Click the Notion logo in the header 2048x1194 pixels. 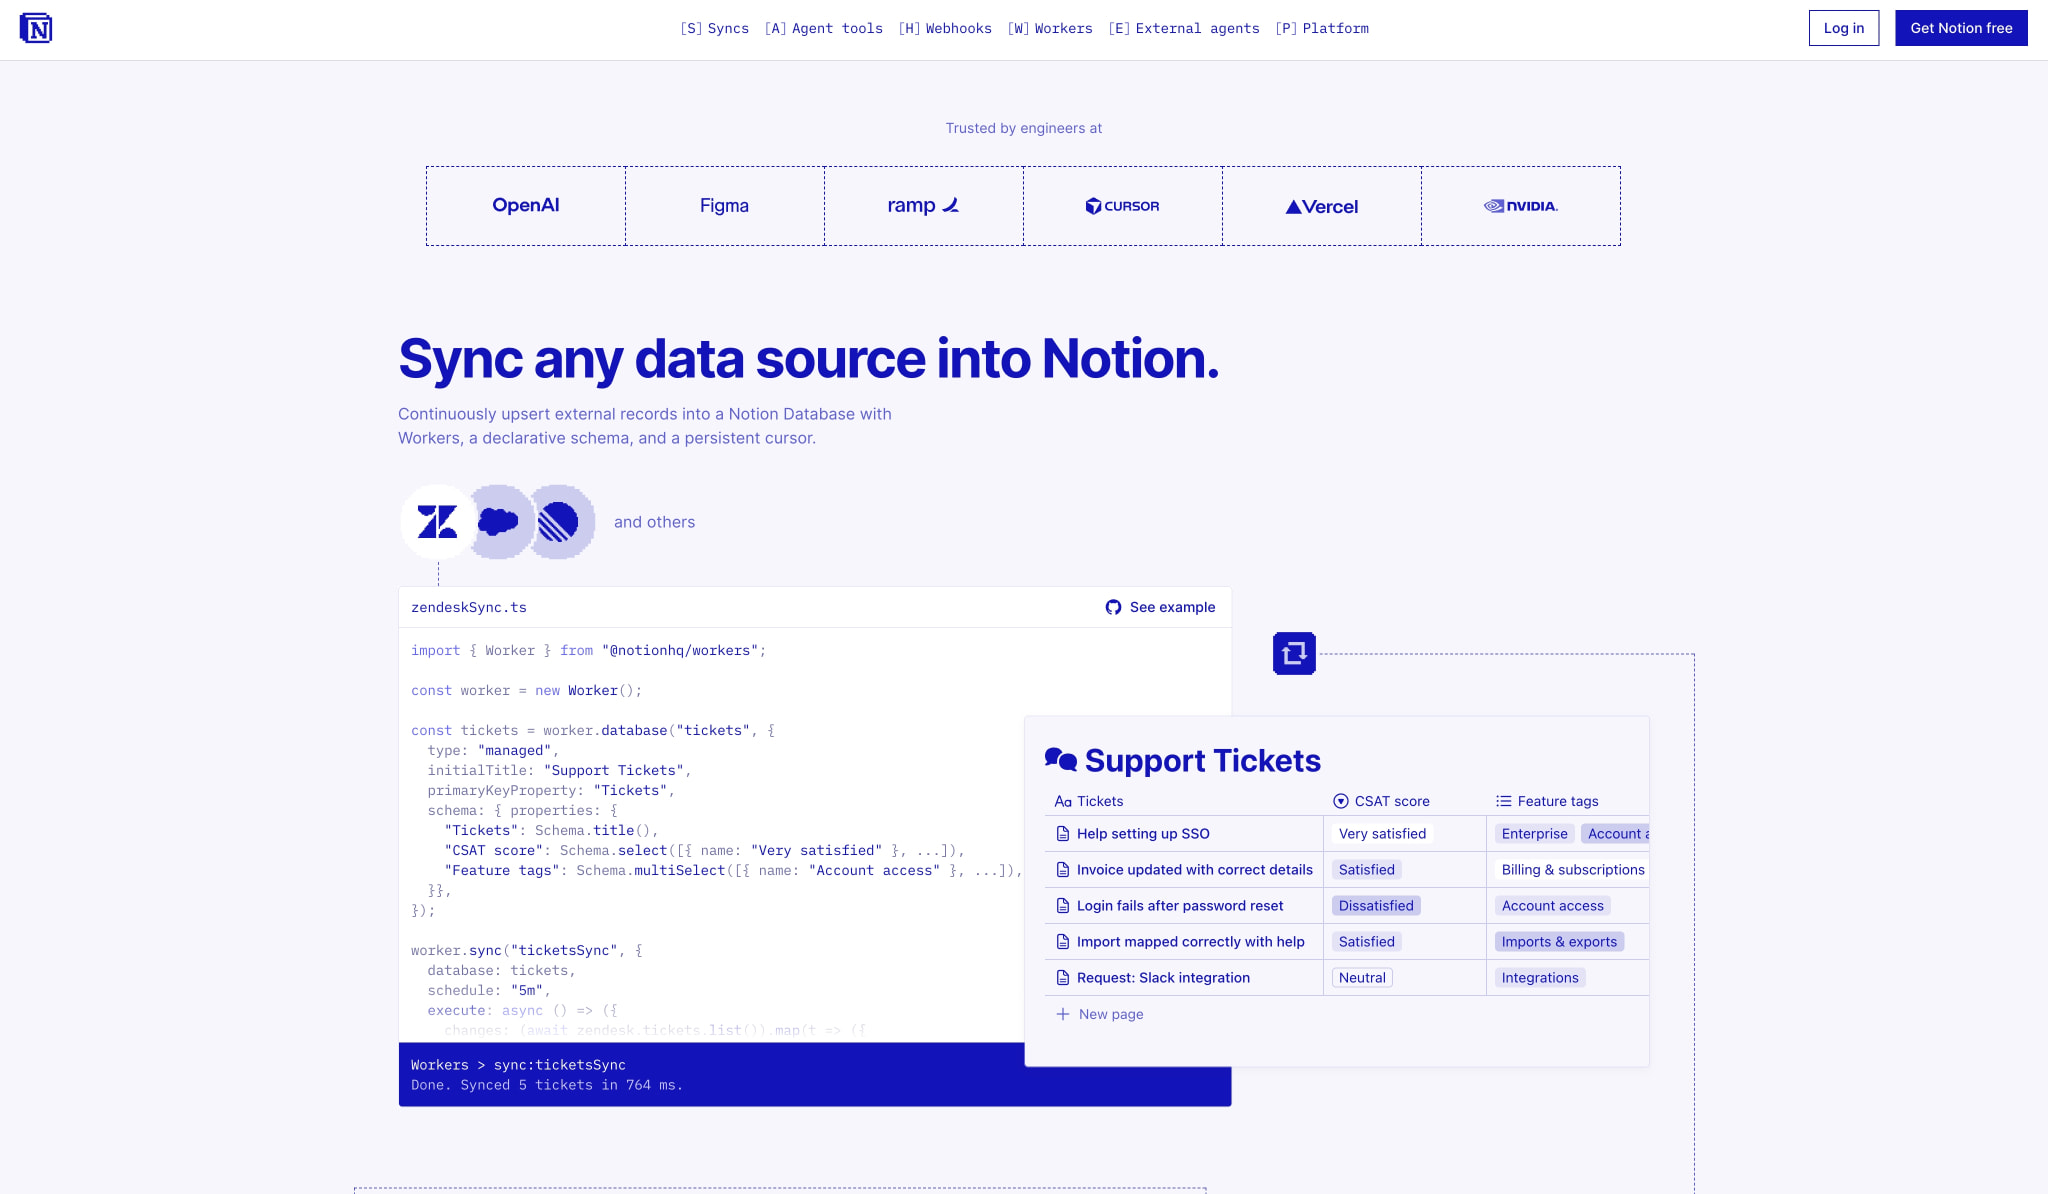pos(36,28)
